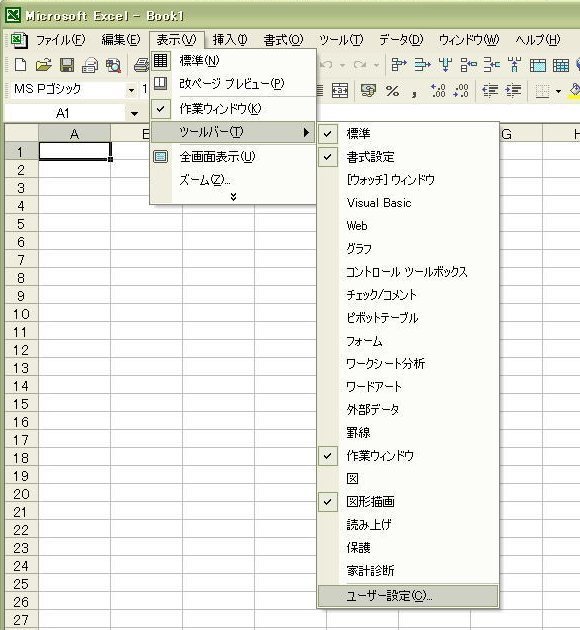Screen dimensions: 580x630
Task: Select column header A
Action: 74,134
